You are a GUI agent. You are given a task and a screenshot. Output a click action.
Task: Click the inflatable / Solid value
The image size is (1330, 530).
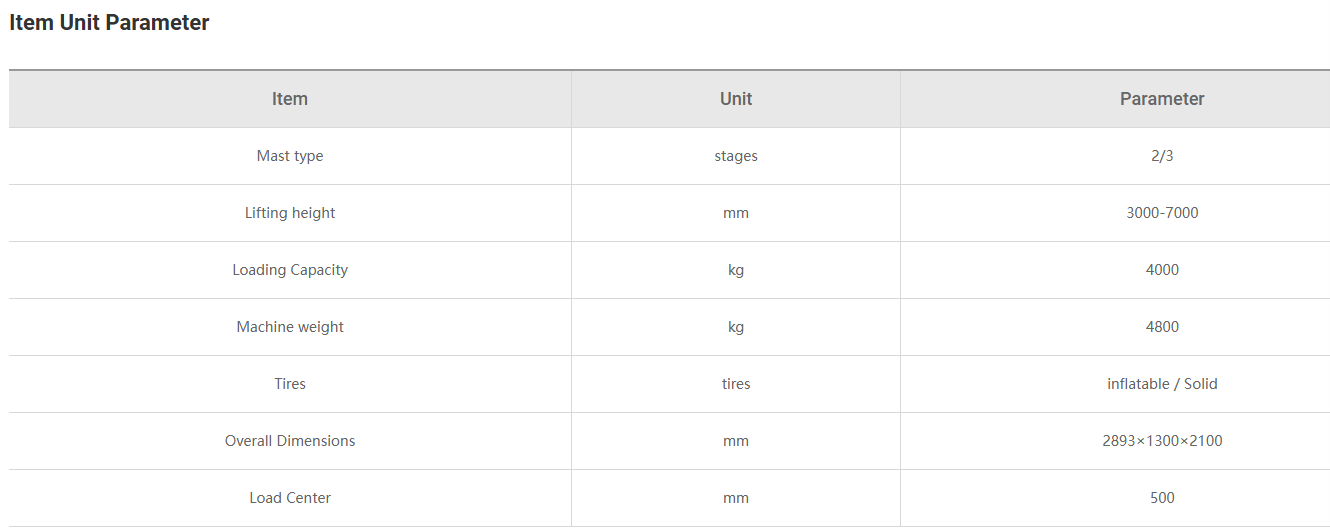(1162, 384)
